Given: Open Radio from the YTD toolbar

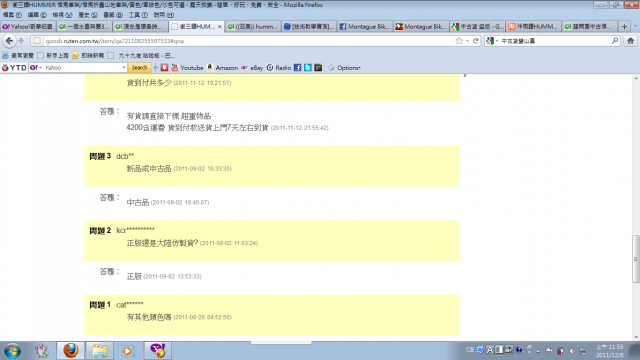Looking at the screenshot, I should tap(279, 68).
